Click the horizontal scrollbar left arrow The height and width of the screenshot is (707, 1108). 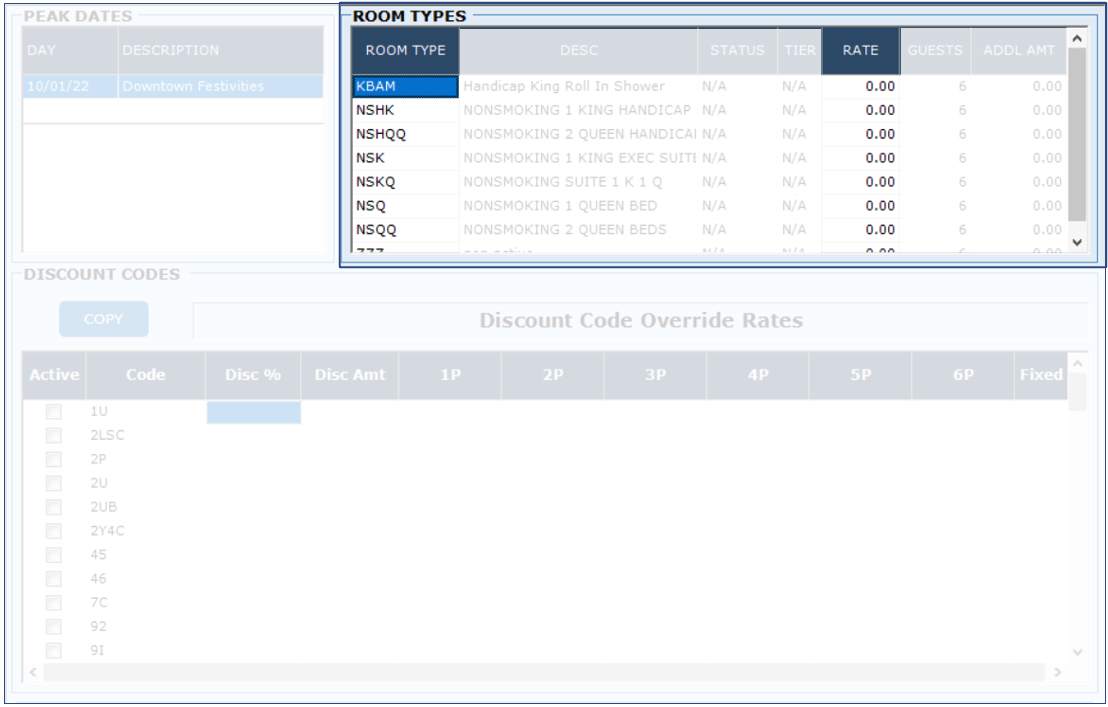click(x=33, y=672)
